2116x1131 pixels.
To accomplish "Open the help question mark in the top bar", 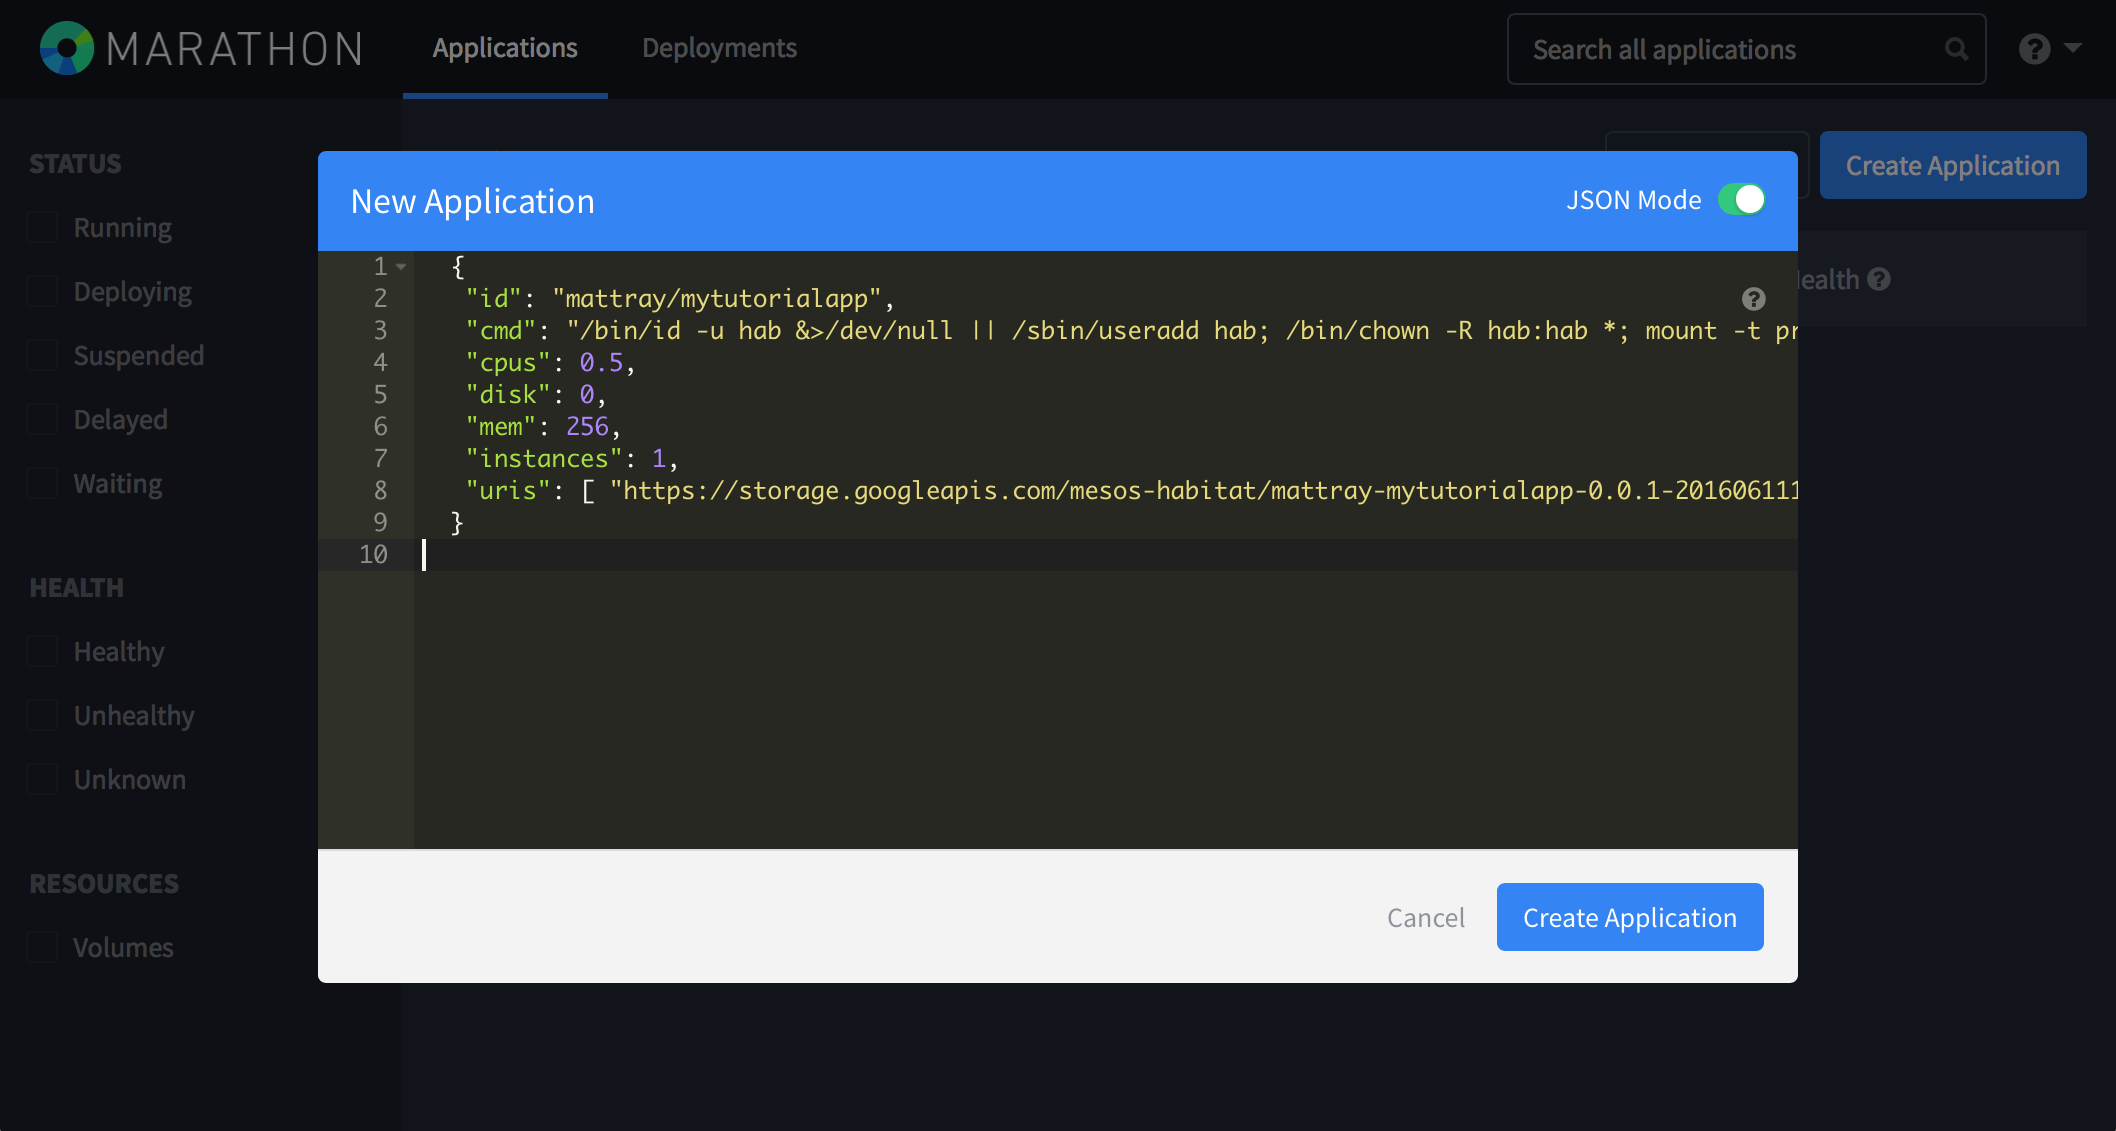I will 2035,48.
